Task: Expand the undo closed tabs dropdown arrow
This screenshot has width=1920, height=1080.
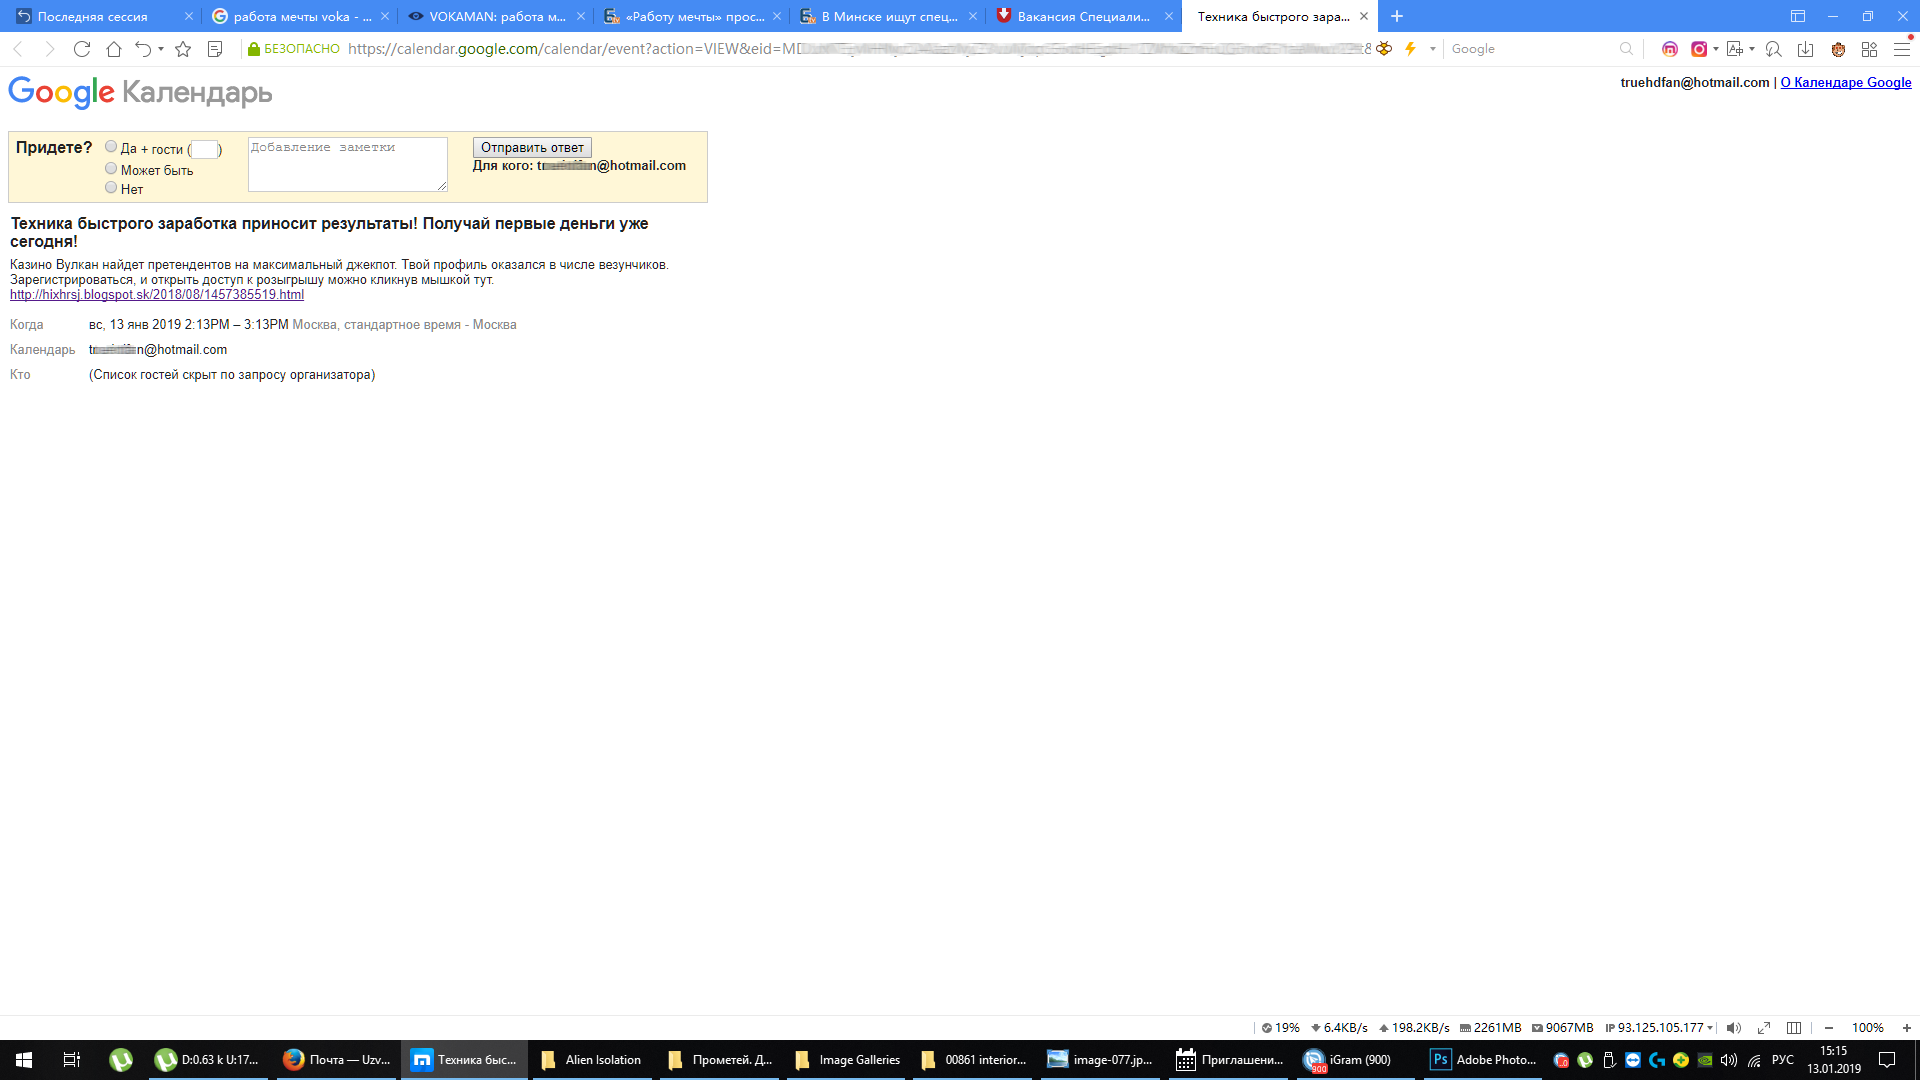Action: 161,49
